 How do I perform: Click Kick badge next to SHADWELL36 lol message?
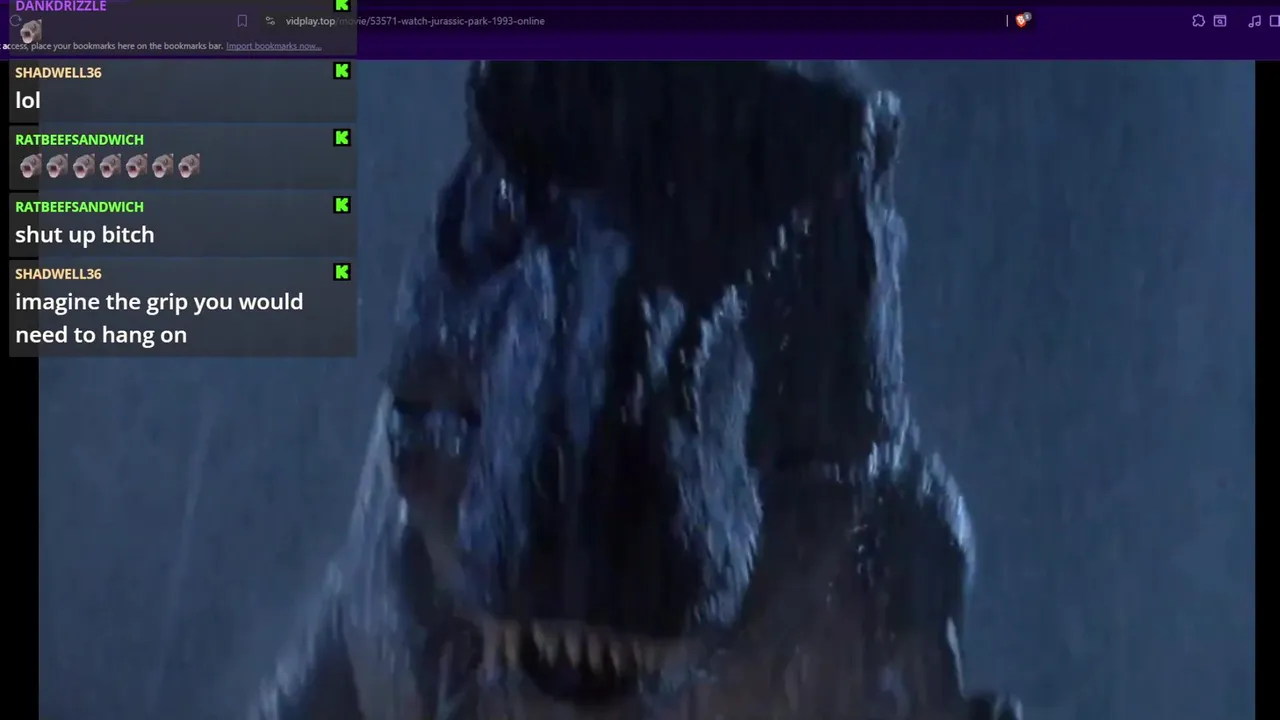pyautogui.click(x=342, y=71)
